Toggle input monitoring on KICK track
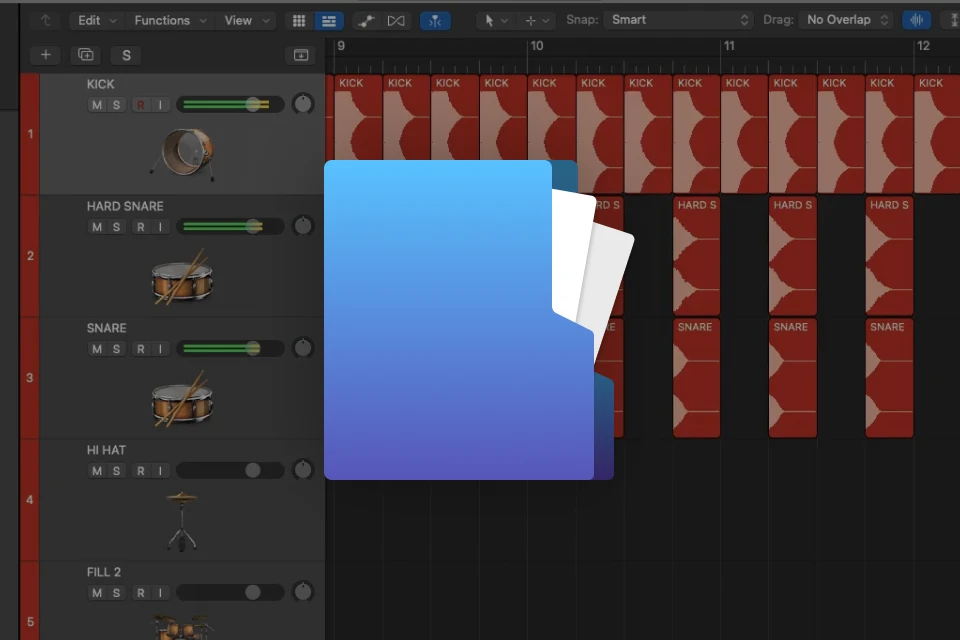Image resolution: width=960 pixels, height=640 pixels. click(x=160, y=105)
